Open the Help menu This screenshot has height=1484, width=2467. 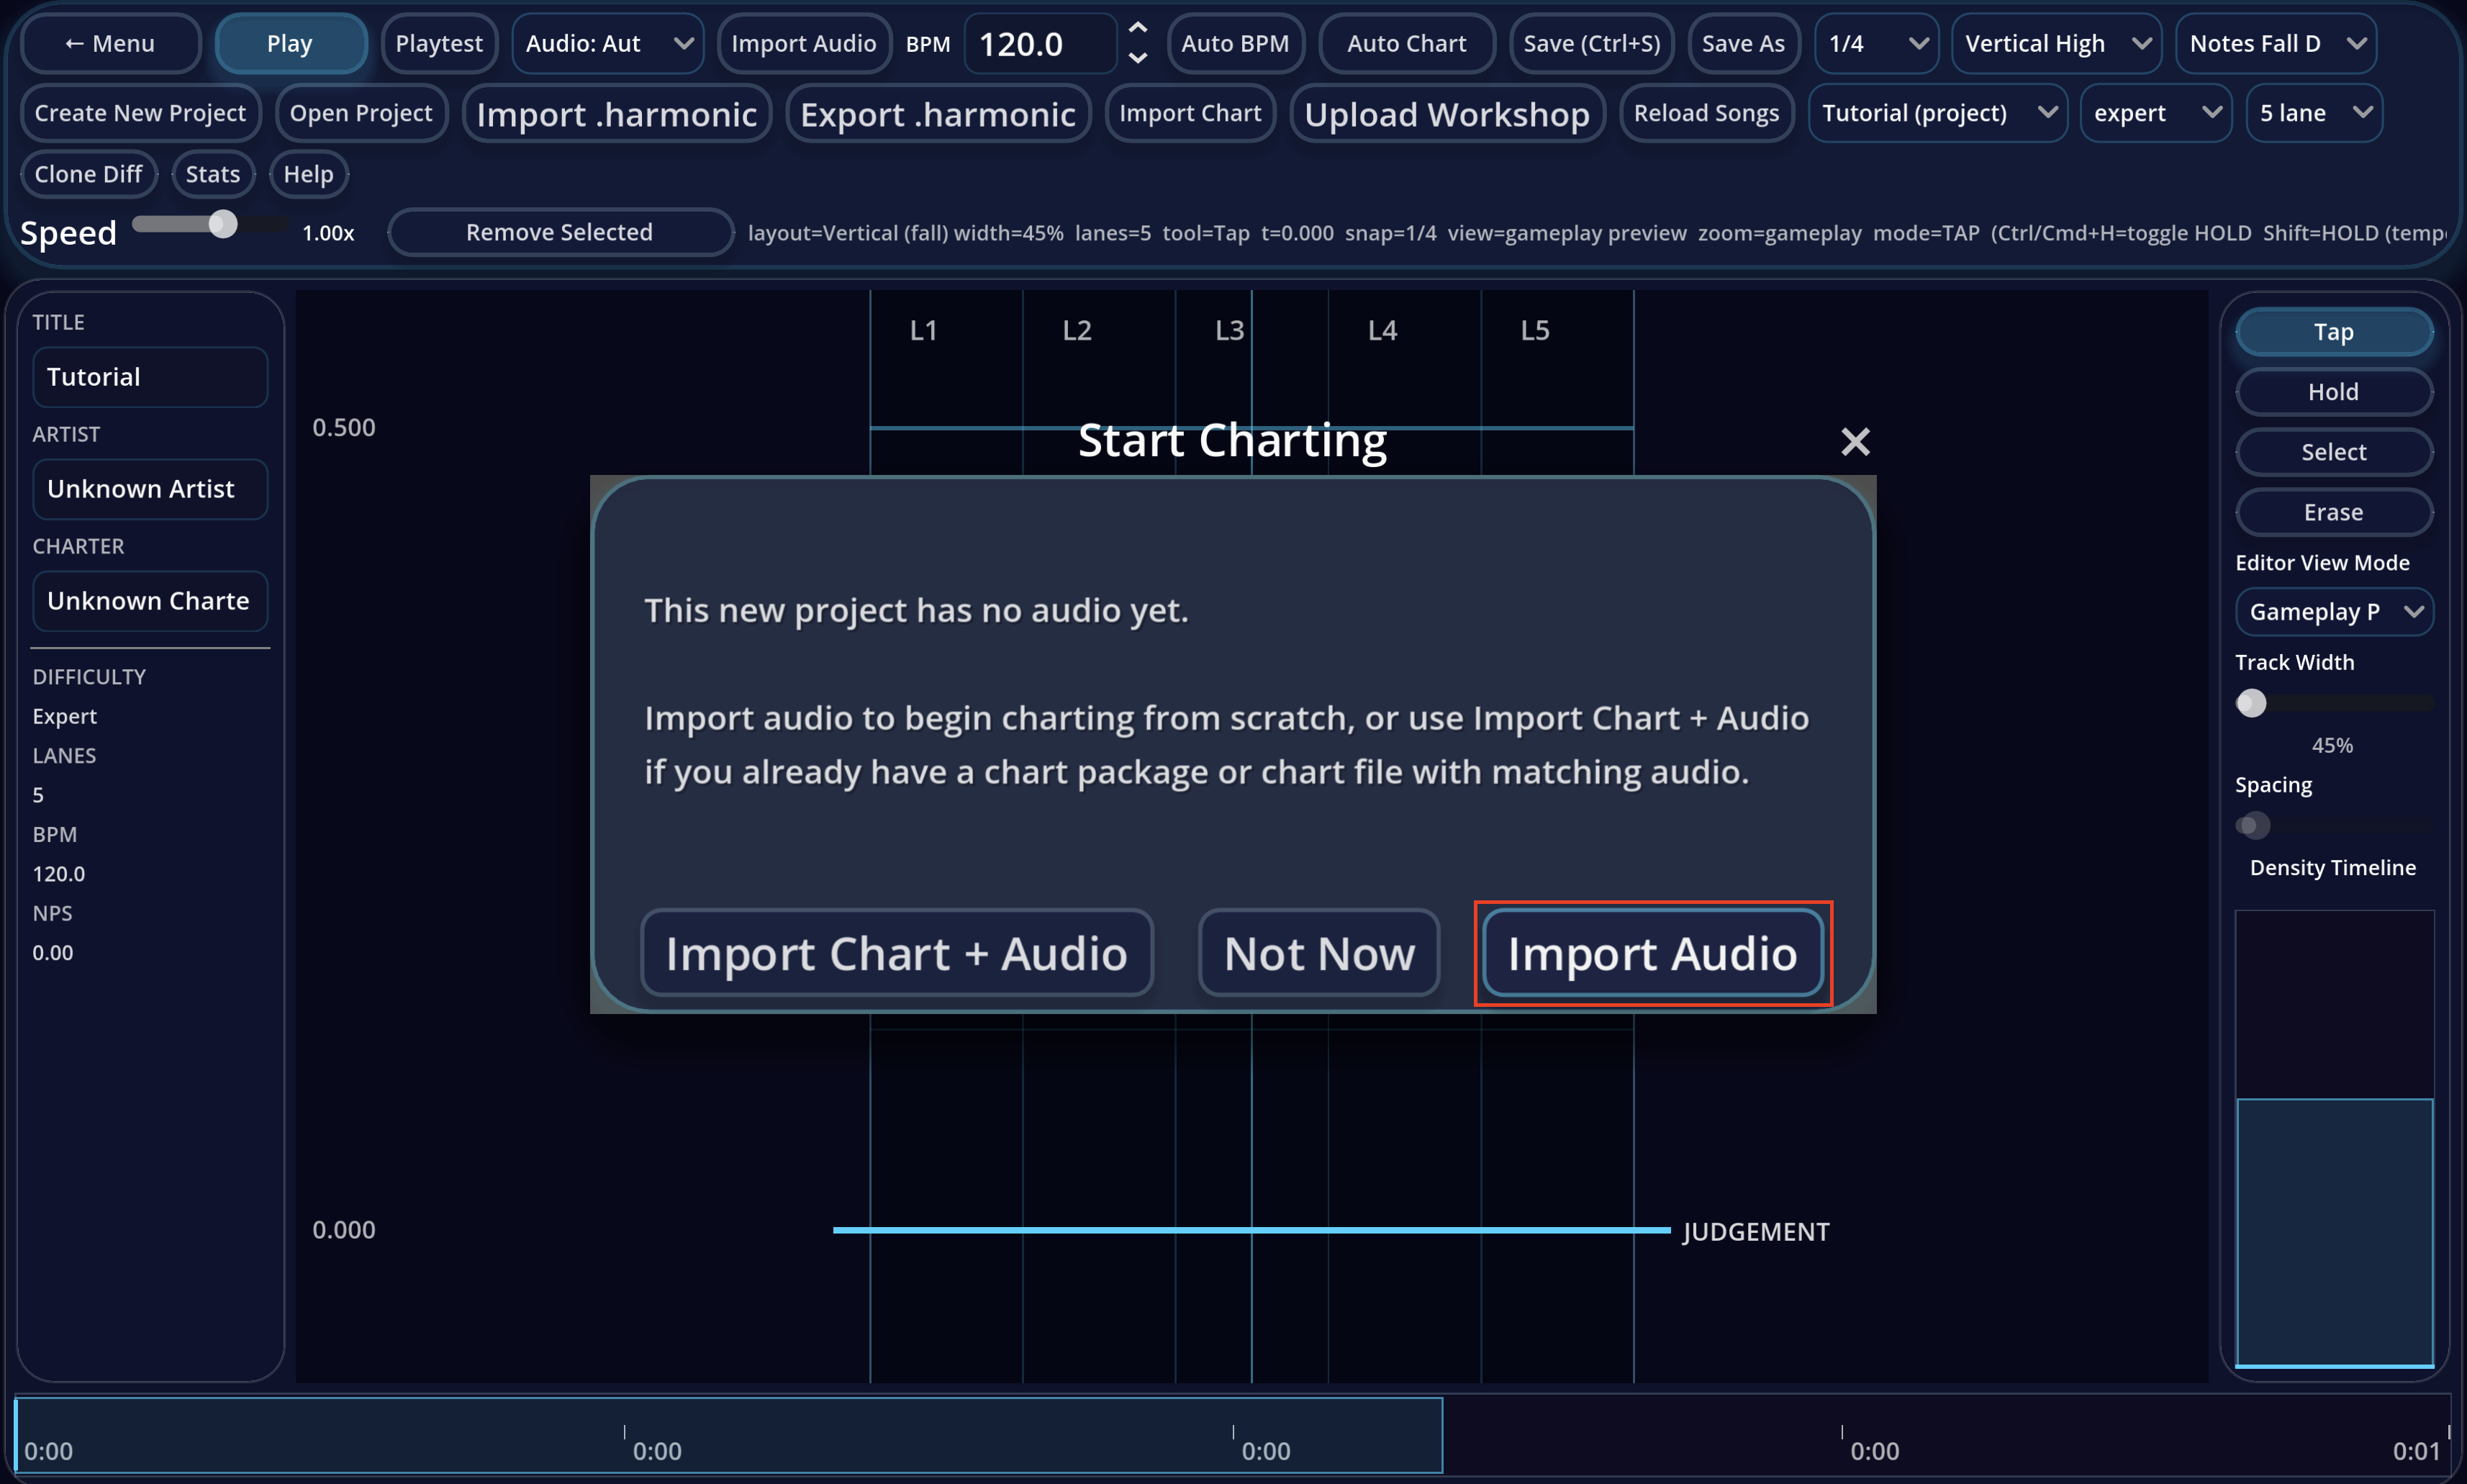(308, 174)
